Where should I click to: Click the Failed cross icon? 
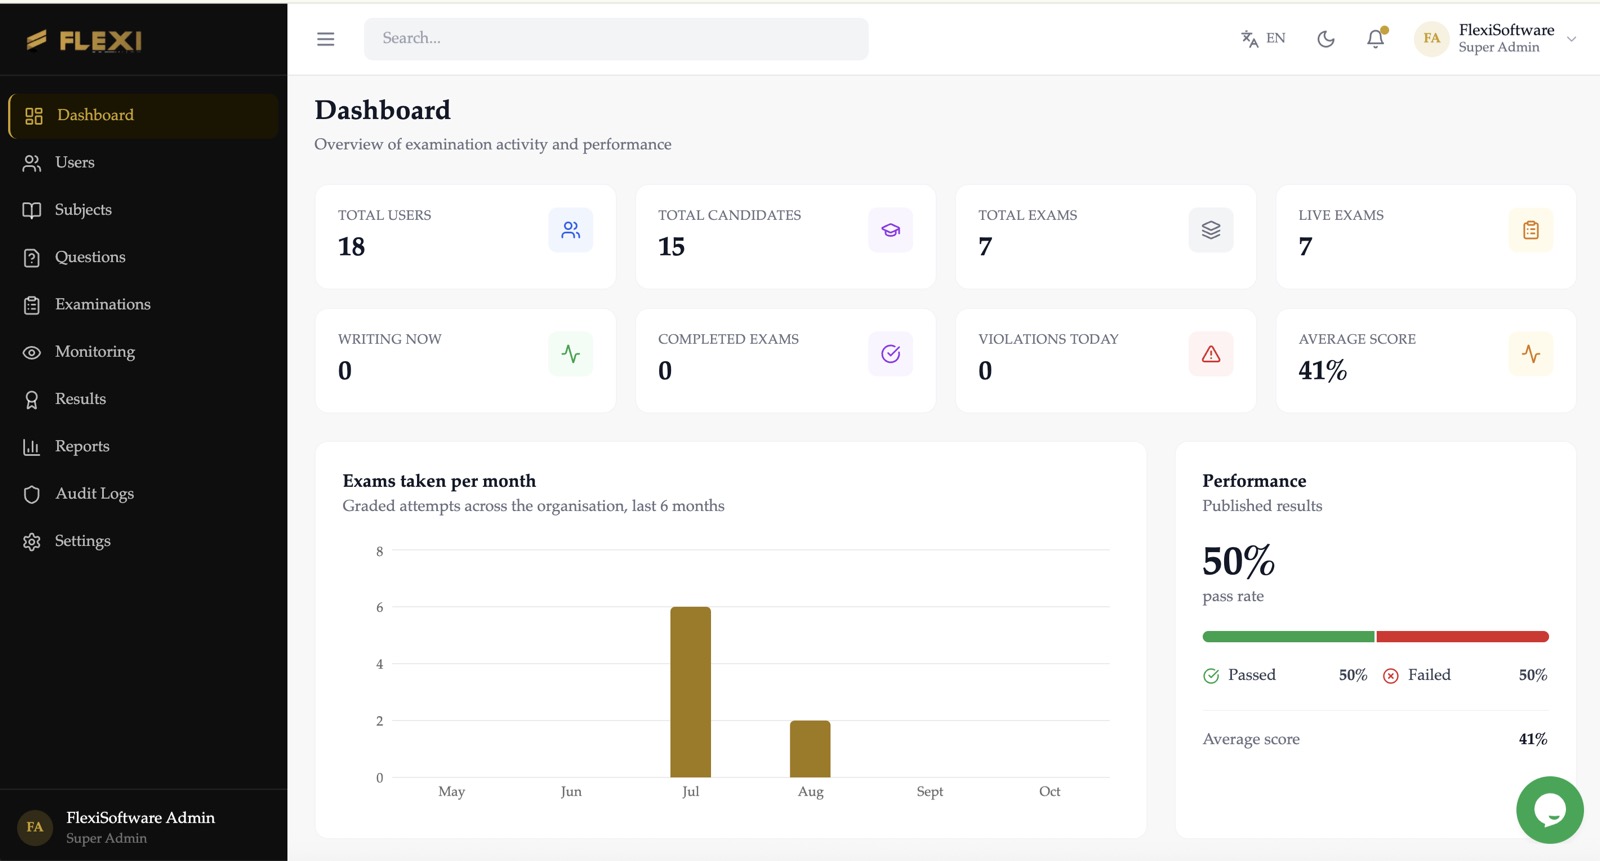pos(1391,676)
